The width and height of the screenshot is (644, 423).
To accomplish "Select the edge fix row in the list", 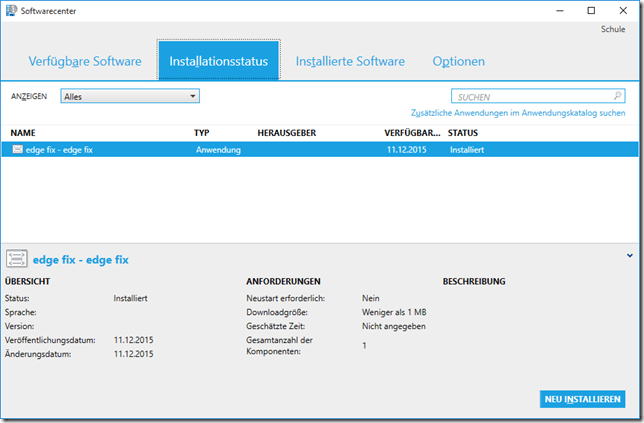I will coord(300,149).
